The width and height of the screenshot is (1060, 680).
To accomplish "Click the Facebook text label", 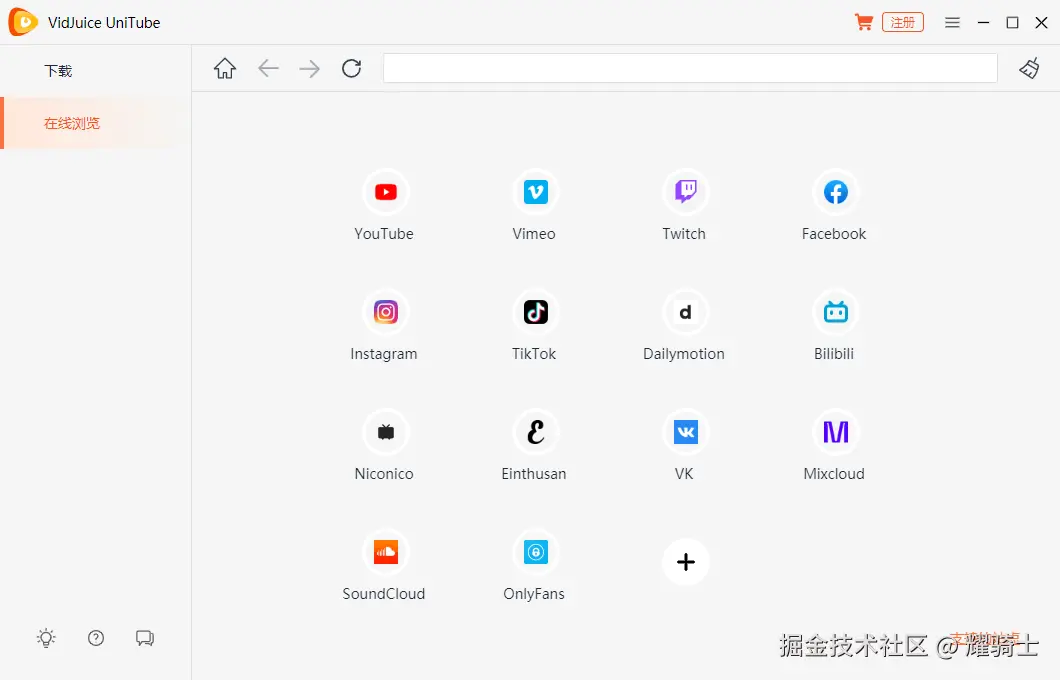I will pyautogui.click(x=834, y=234).
